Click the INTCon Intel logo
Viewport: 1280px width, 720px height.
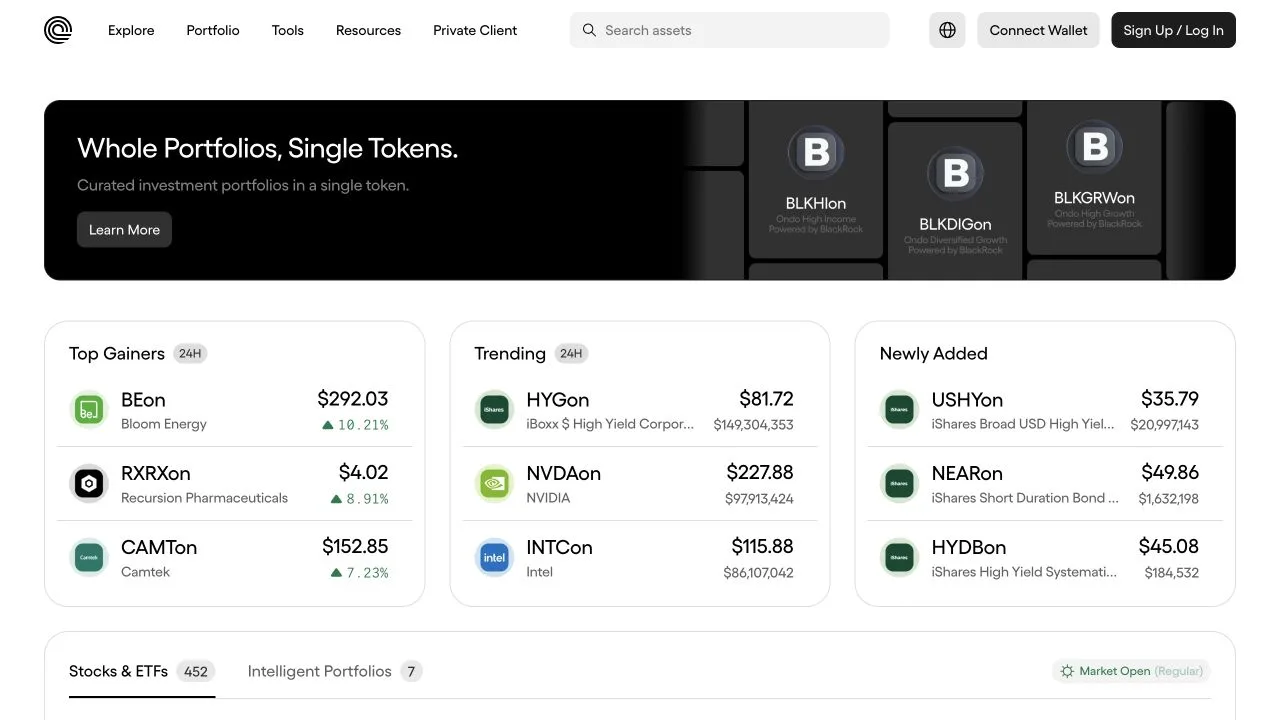tap(494, 558)
